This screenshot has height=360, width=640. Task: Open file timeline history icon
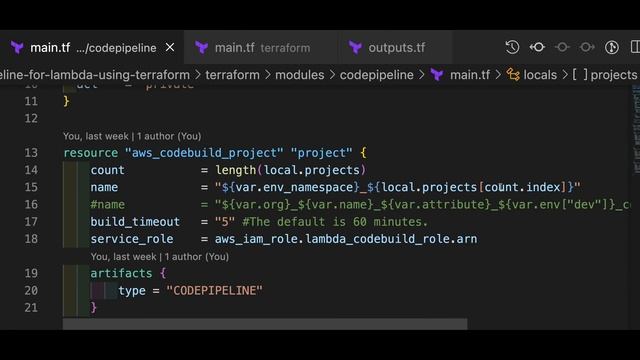coord(512,47)
